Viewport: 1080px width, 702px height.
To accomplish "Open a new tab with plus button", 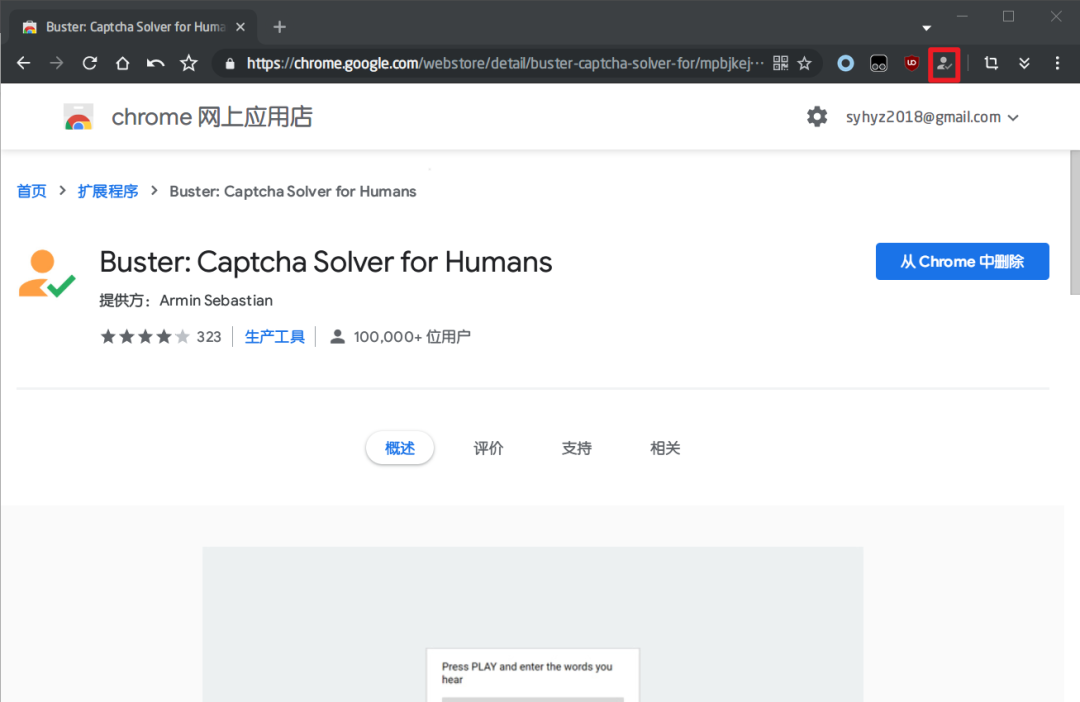I will pos(279,27).
